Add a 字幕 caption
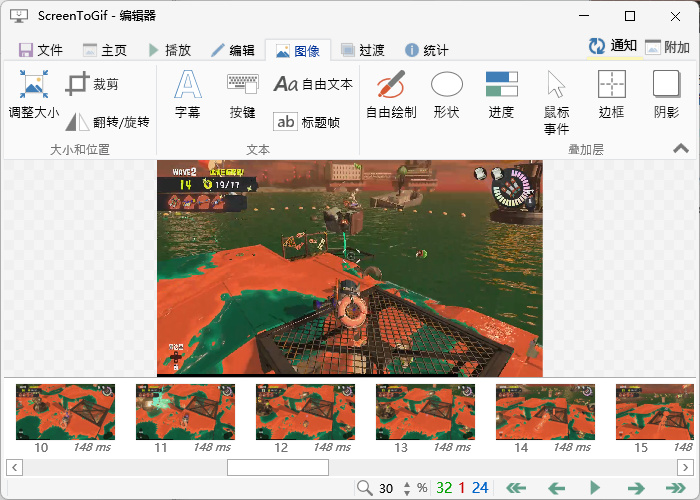 click(188, 95)
